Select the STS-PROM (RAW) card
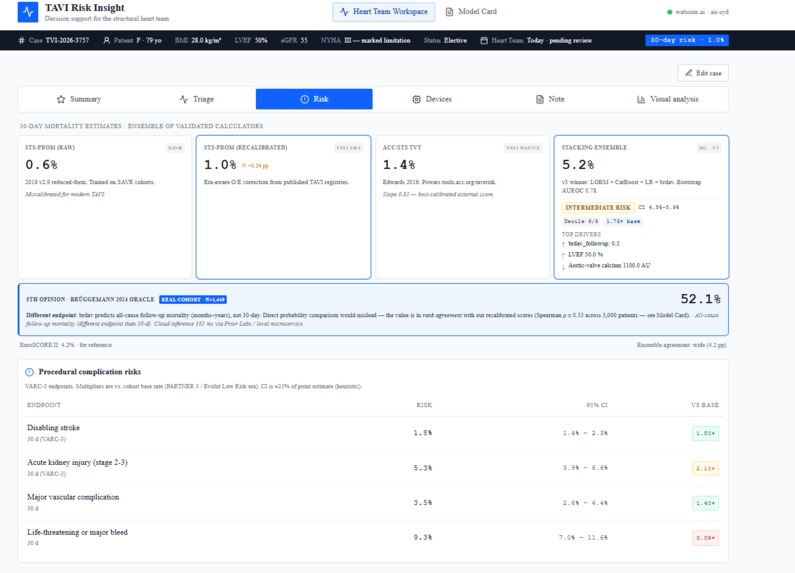Screen dimensions: 795x573 [105, 207]
